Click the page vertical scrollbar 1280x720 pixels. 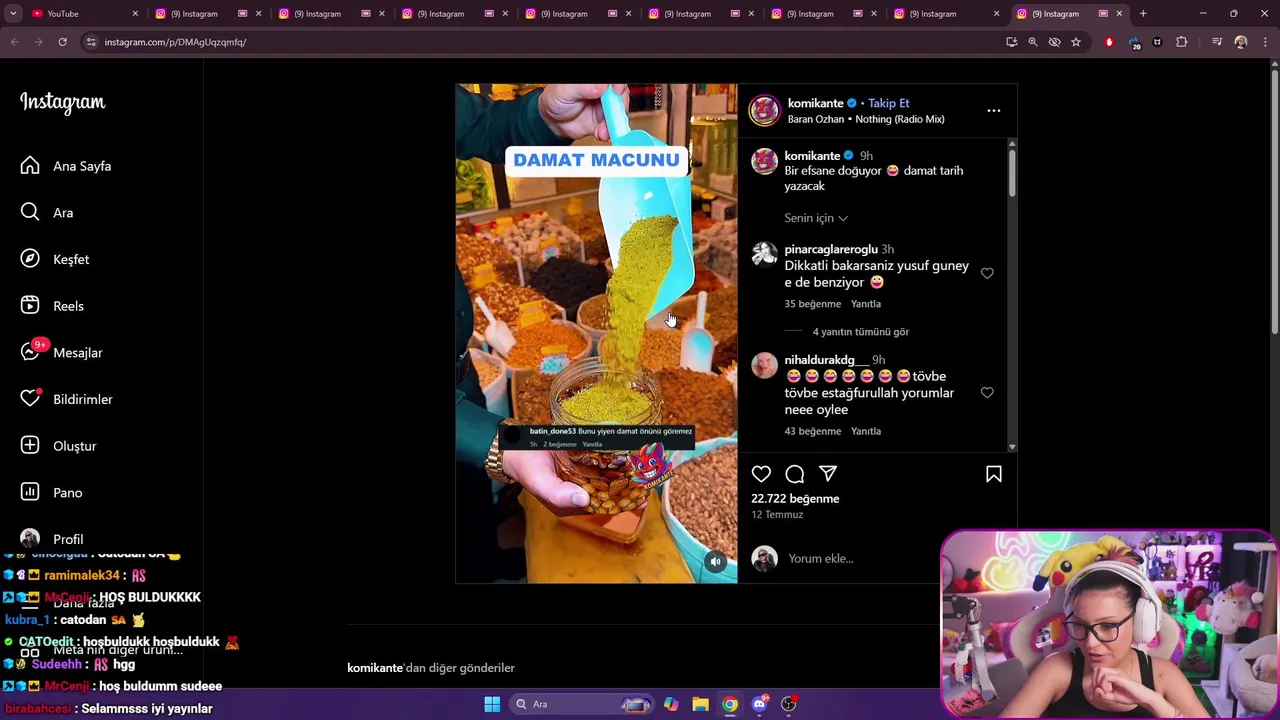click(x=1273, y=200)
